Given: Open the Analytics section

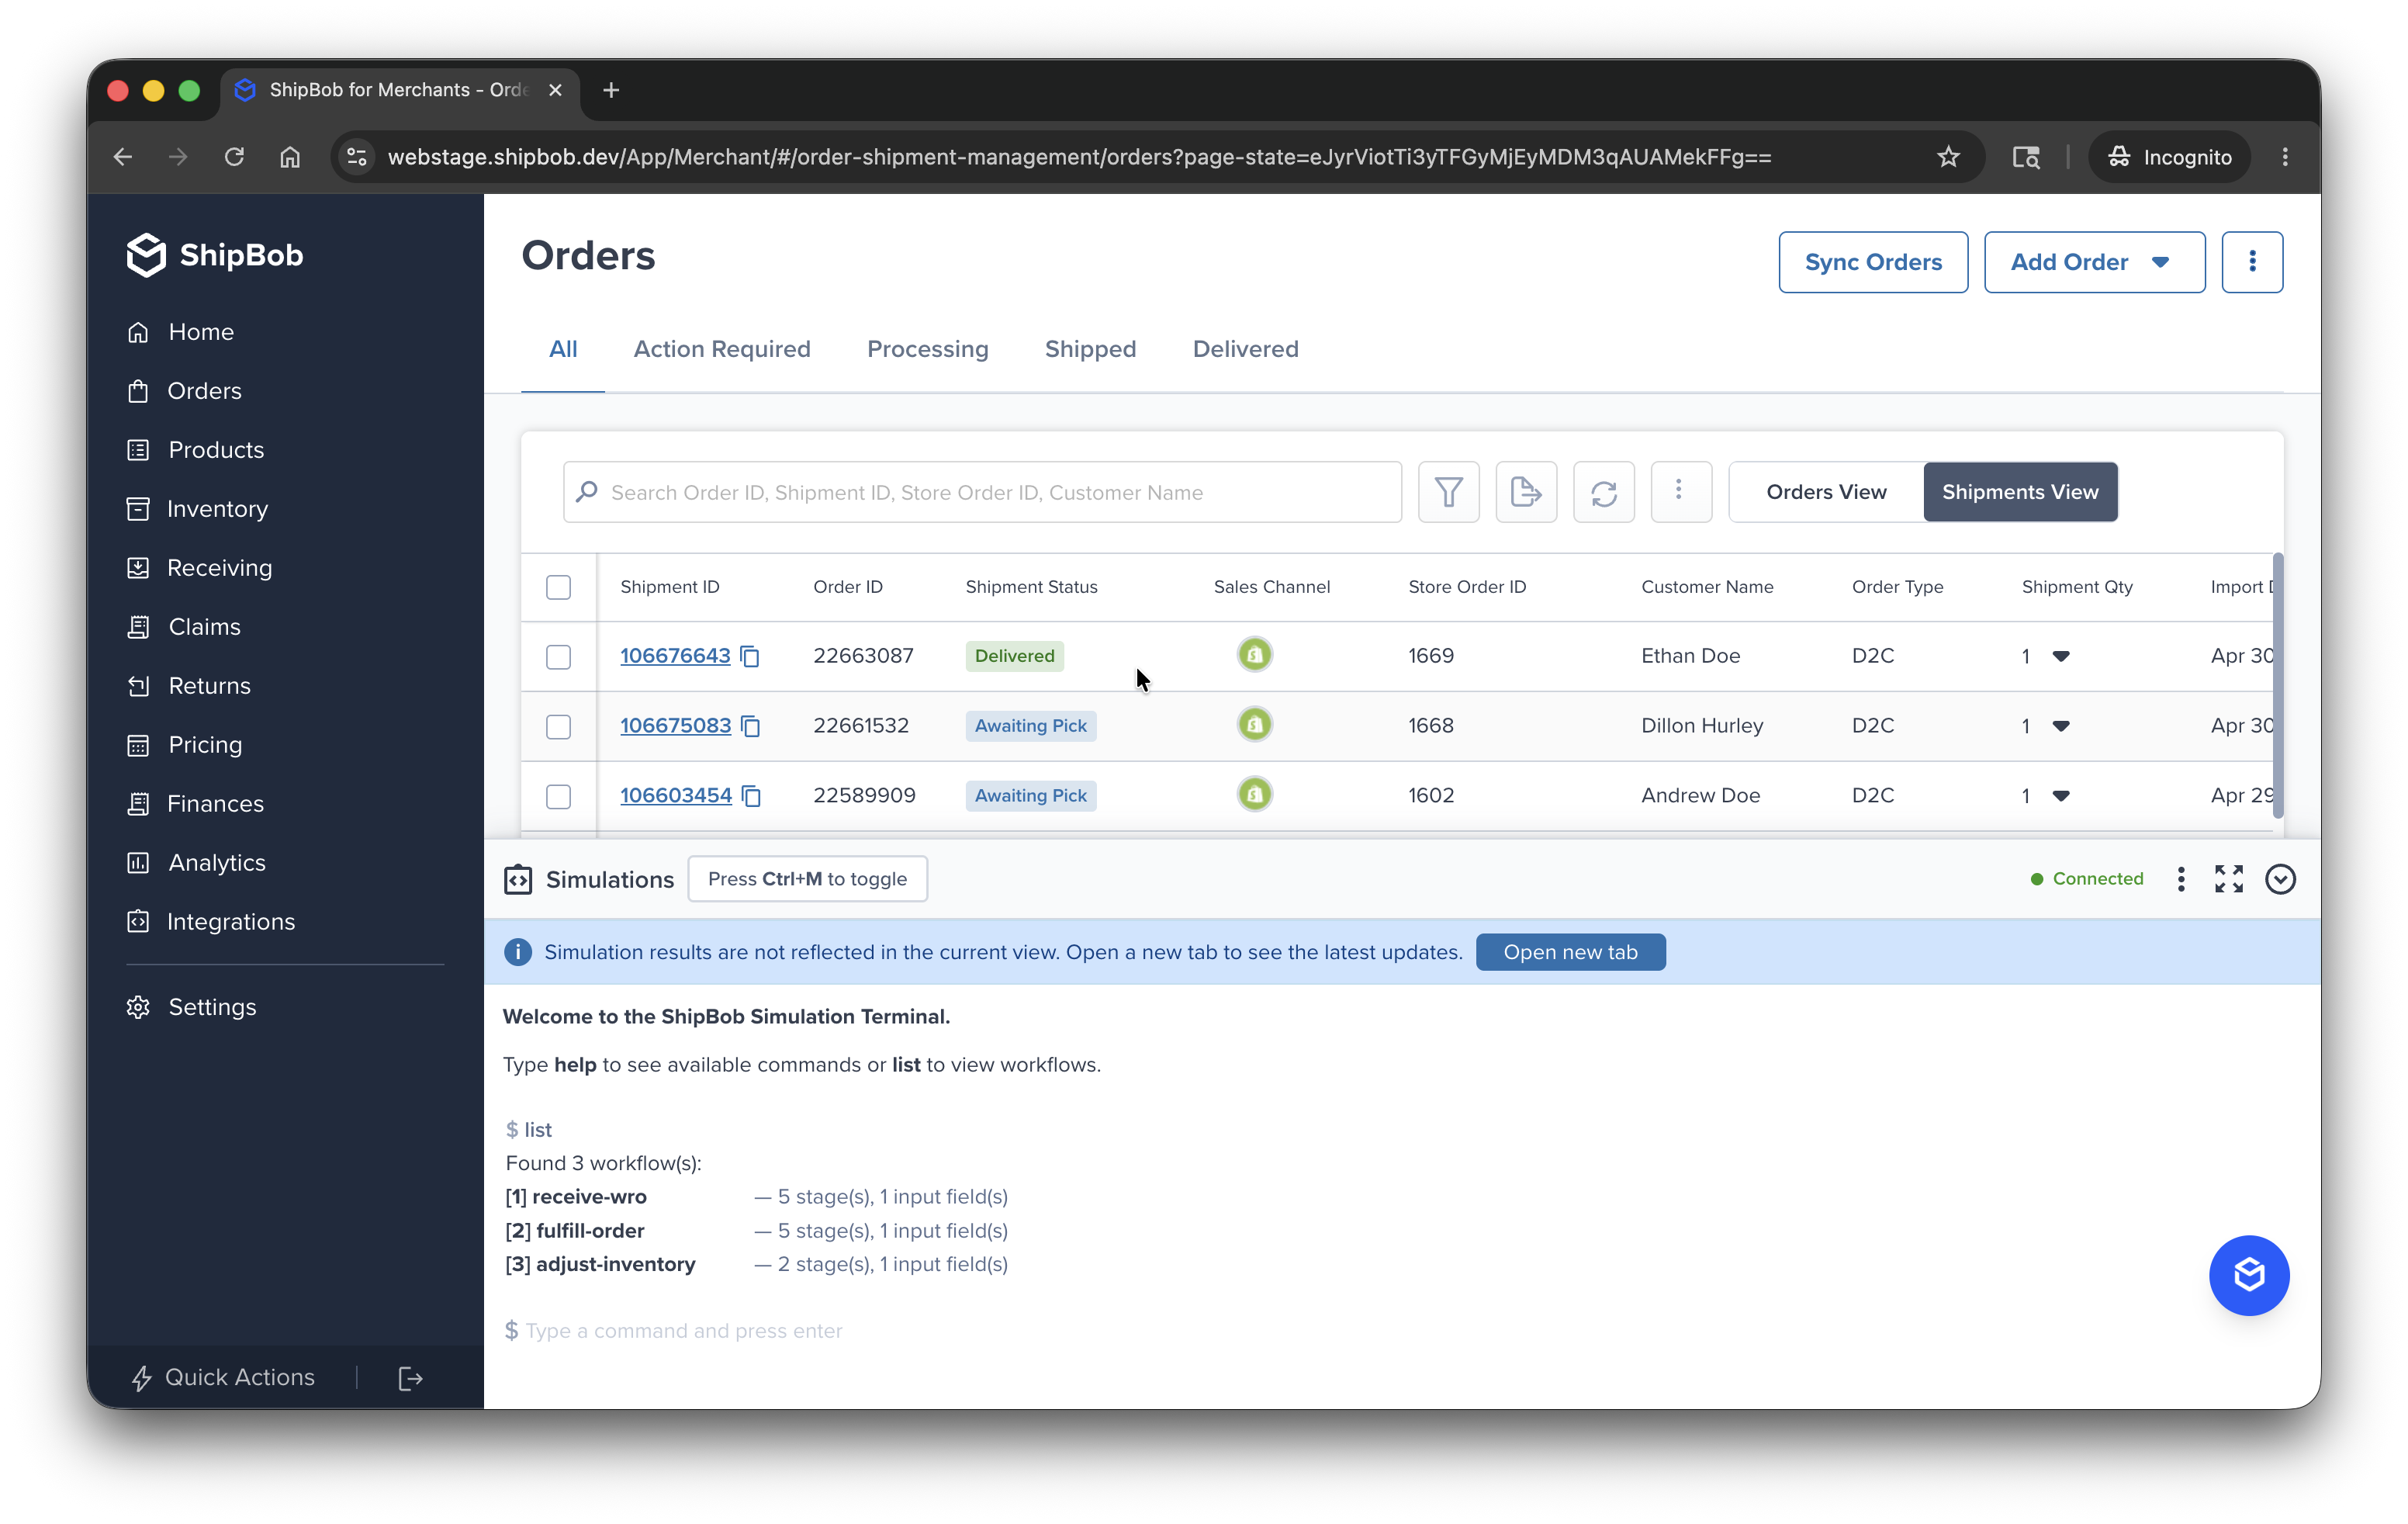Looking at the screenshot, I should tap(196, 863).
